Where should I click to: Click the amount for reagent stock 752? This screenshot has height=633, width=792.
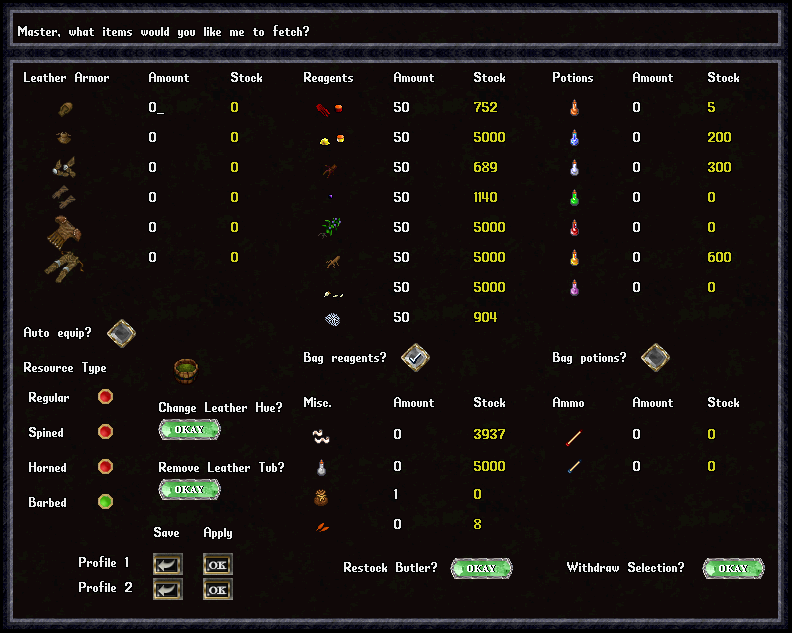click(401, 108)
